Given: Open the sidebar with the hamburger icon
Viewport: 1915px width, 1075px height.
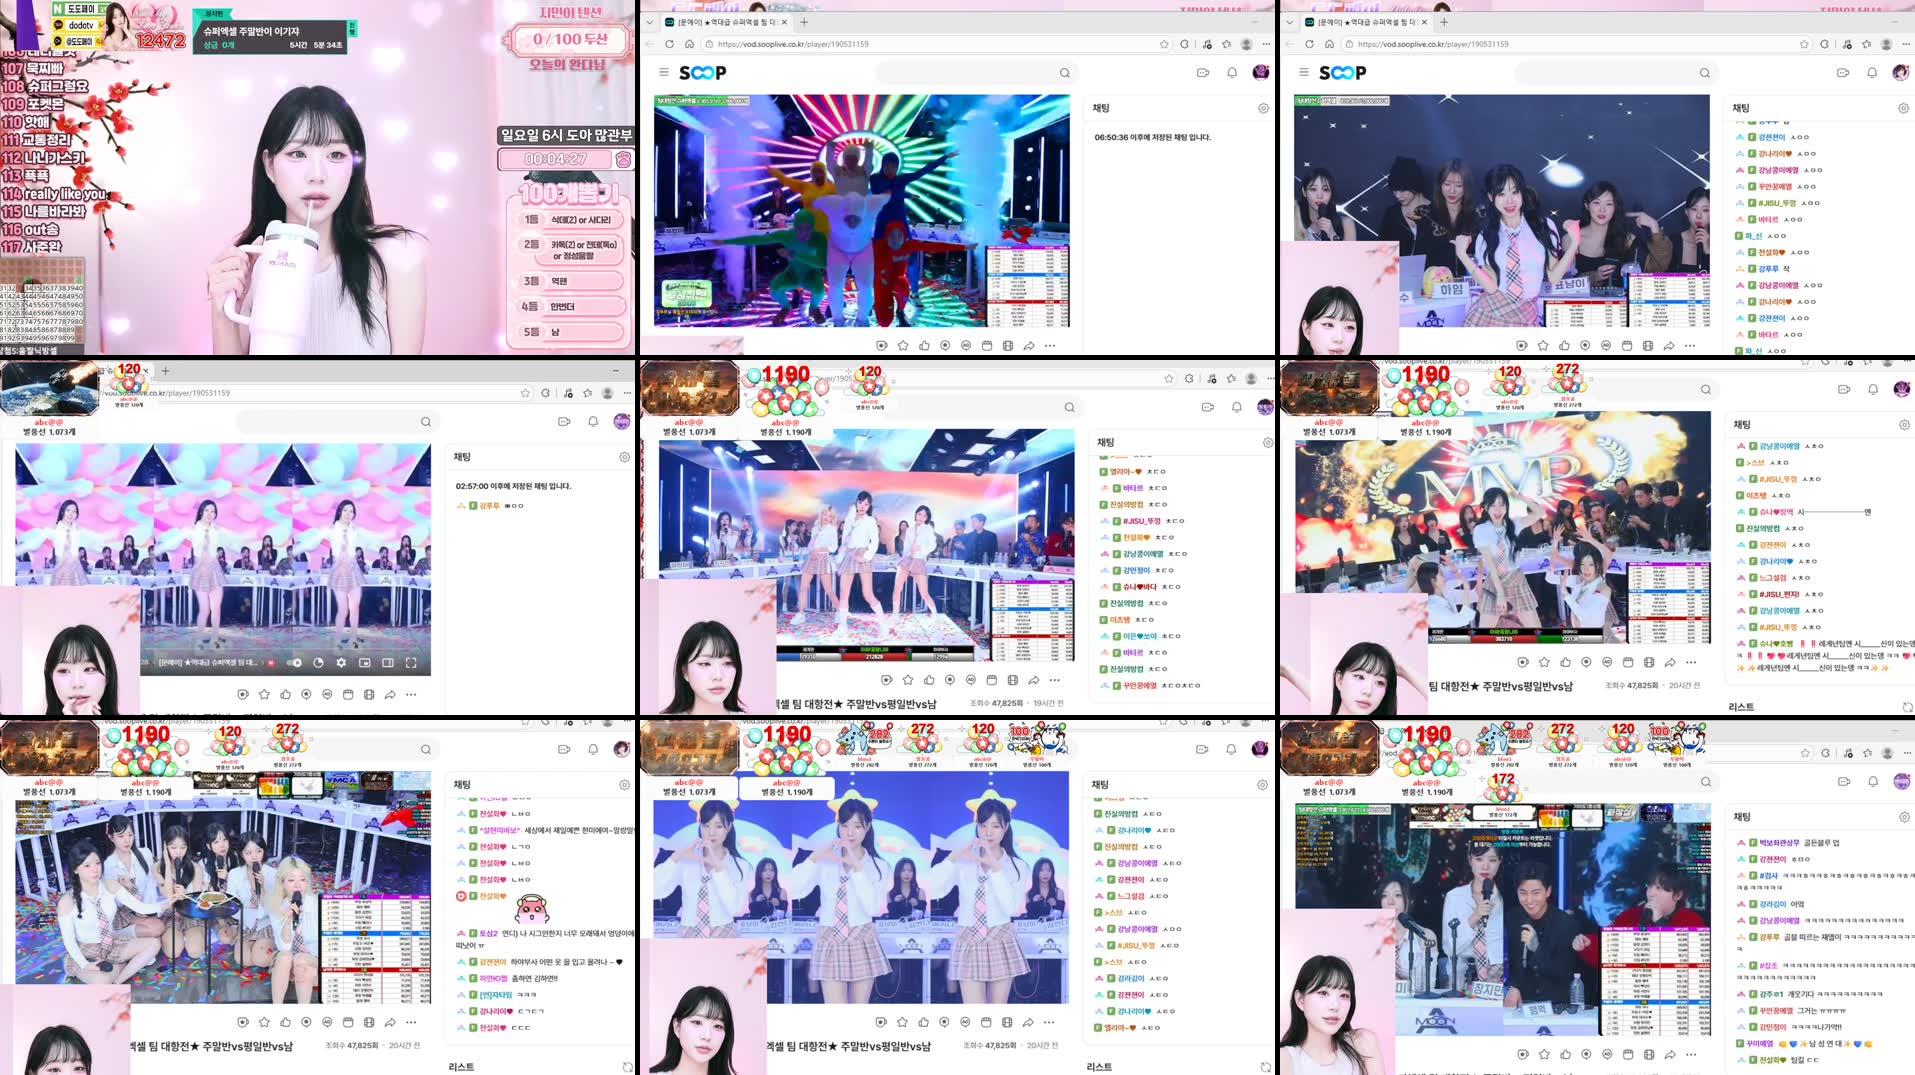Looking at the screenshot, I should pos(663,72).
